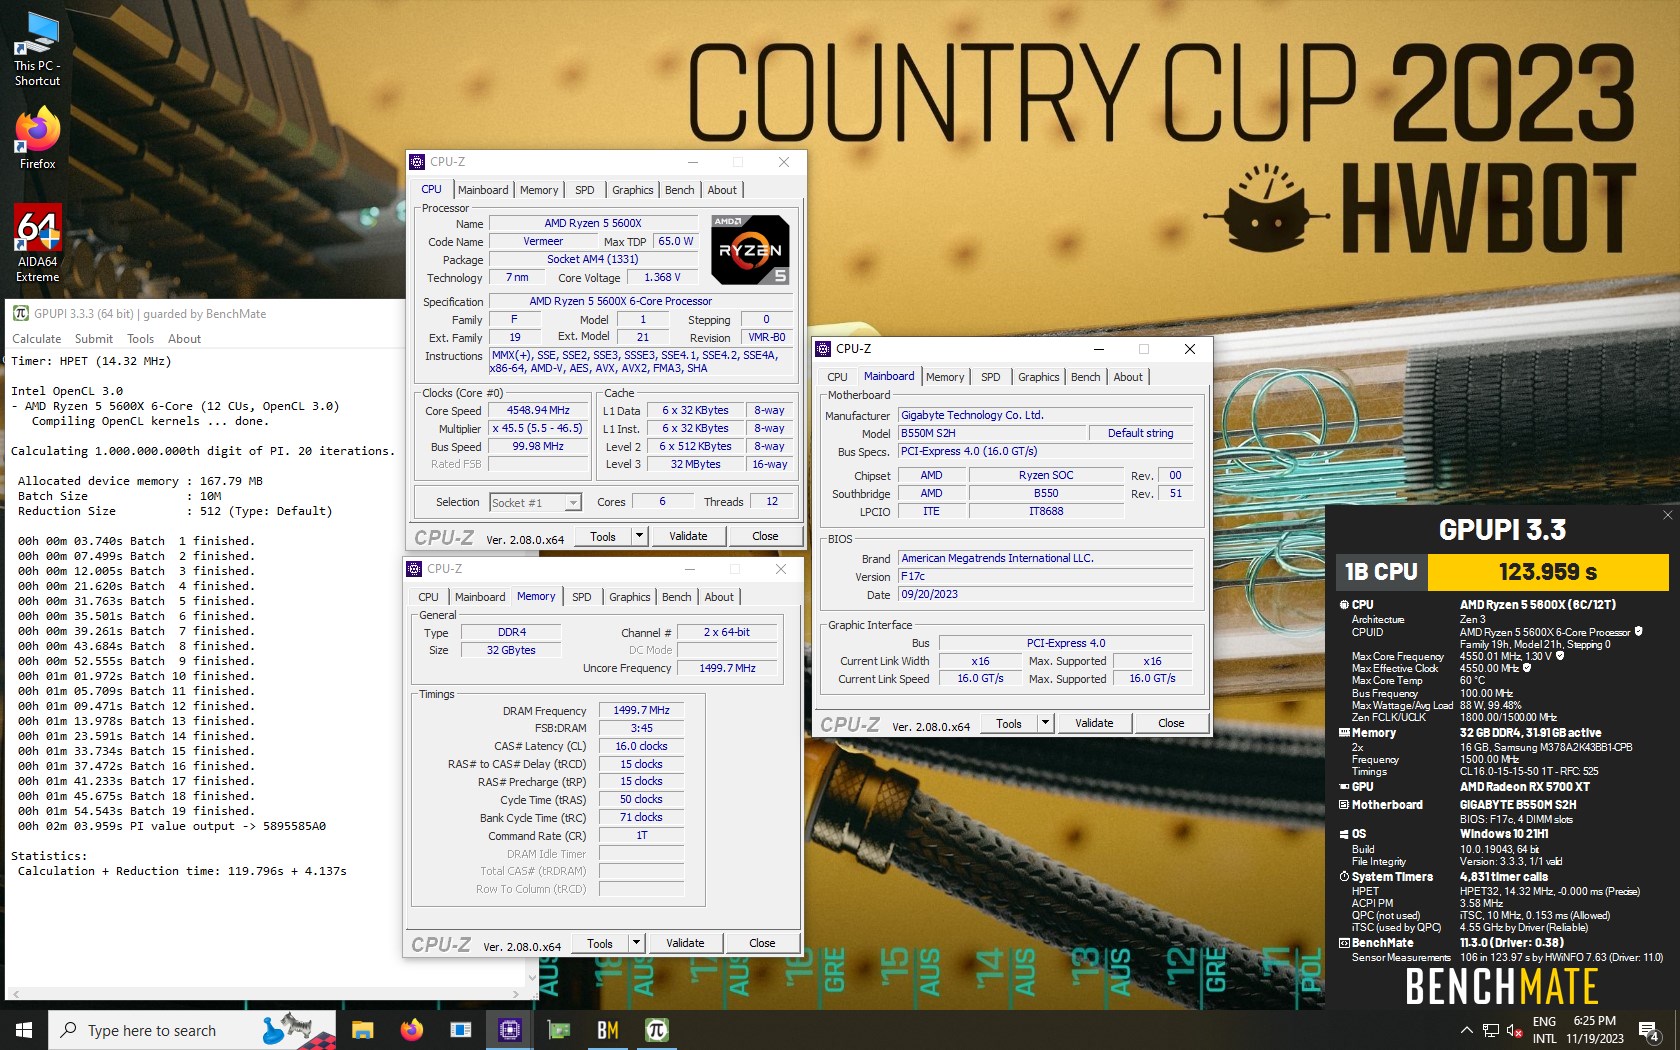1680x1050 pixels.
Task: Click Validate in CPU-Z CPU window
Action: click(688, 536)
